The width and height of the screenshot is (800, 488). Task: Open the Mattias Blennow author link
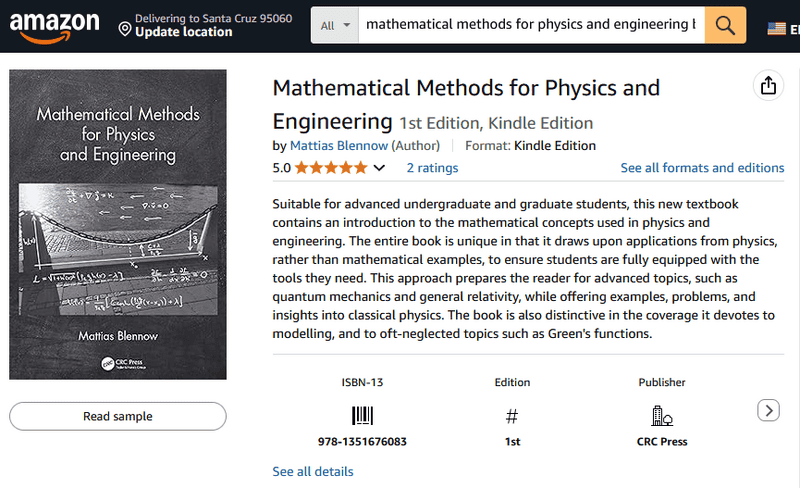(338, 146)
